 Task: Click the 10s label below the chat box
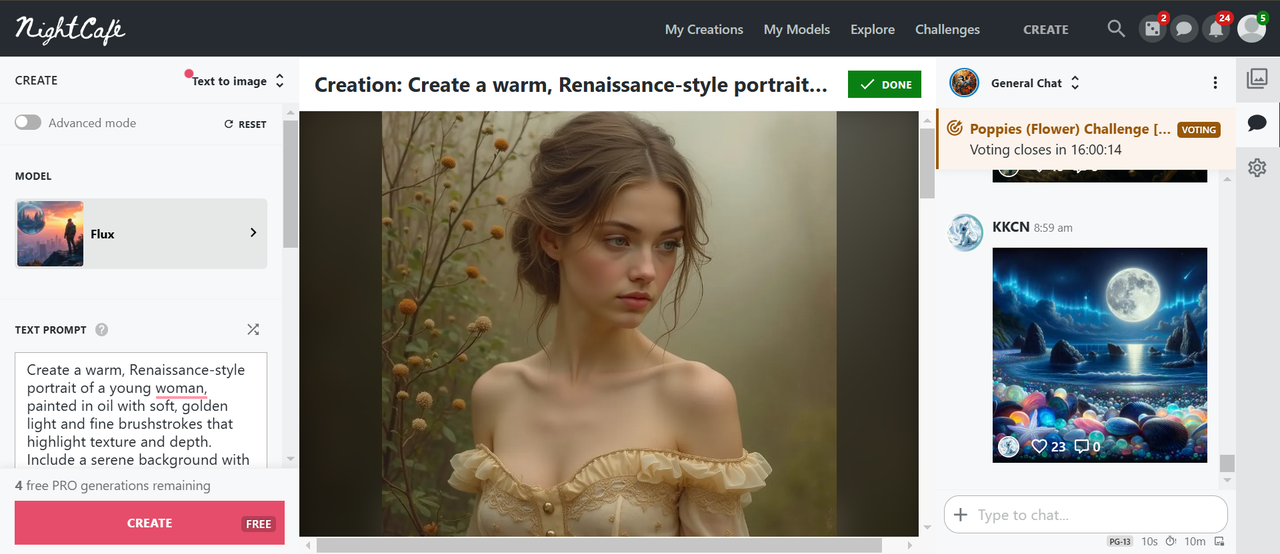coord(1150,541)
